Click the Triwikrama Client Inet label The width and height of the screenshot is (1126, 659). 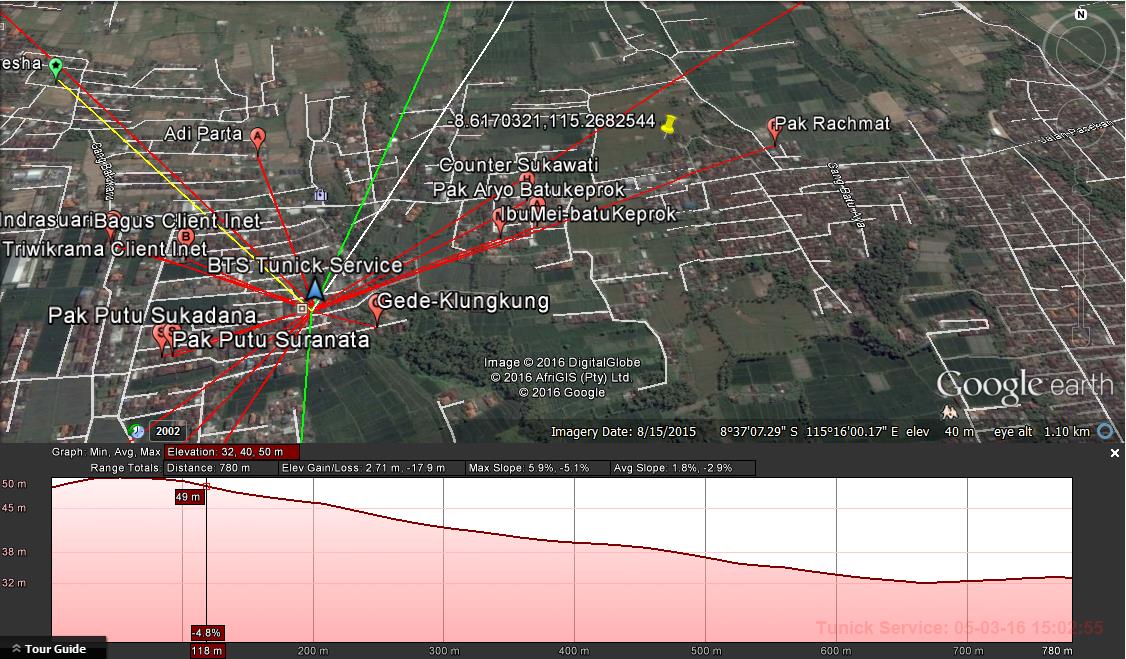pyautogui.click(x=105, y=249)
